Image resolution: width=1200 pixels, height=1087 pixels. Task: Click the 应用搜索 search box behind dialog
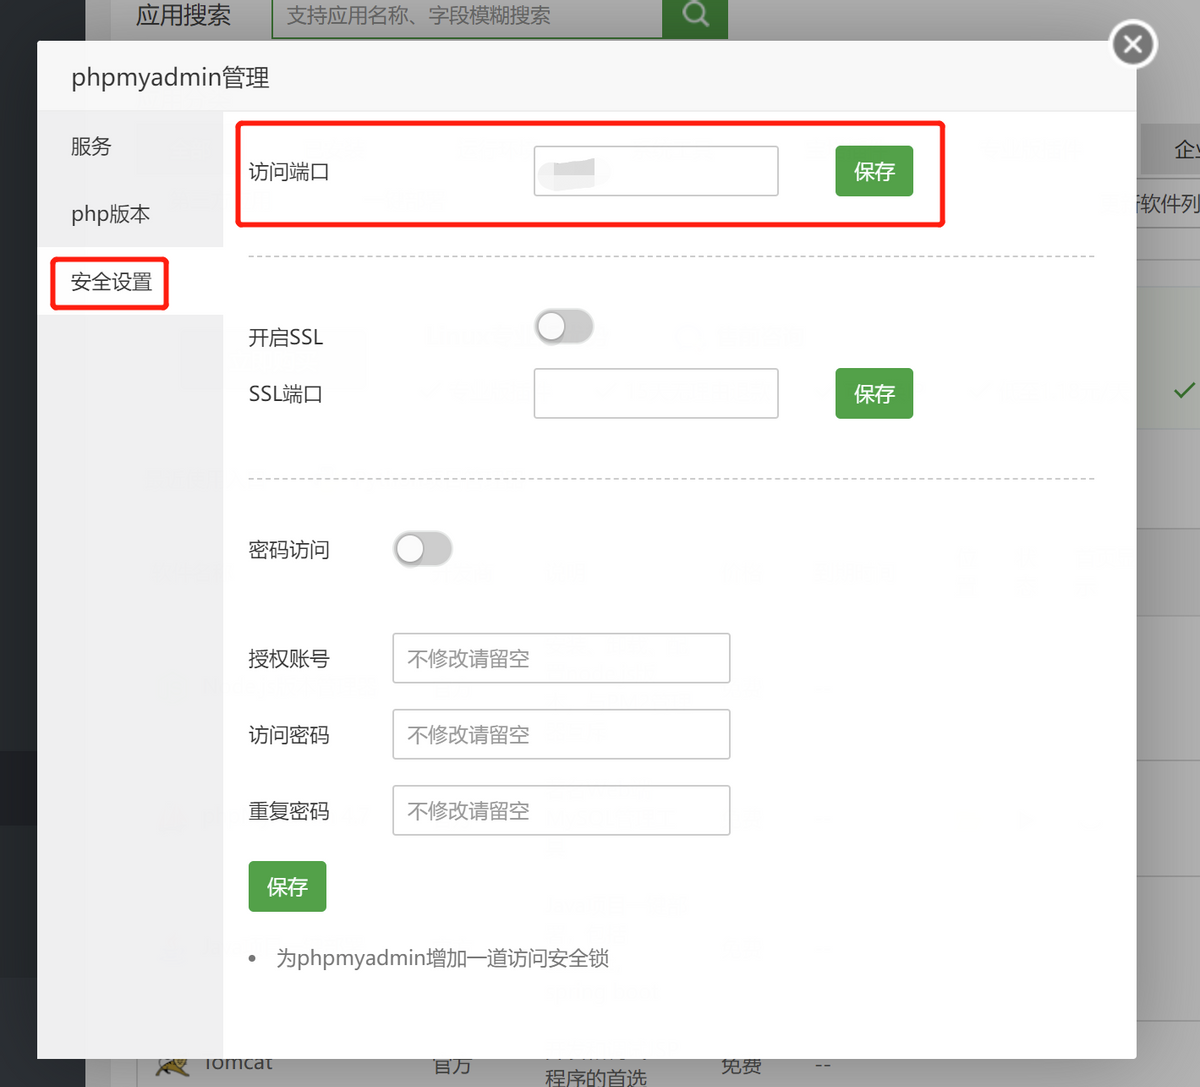(467, 16)
